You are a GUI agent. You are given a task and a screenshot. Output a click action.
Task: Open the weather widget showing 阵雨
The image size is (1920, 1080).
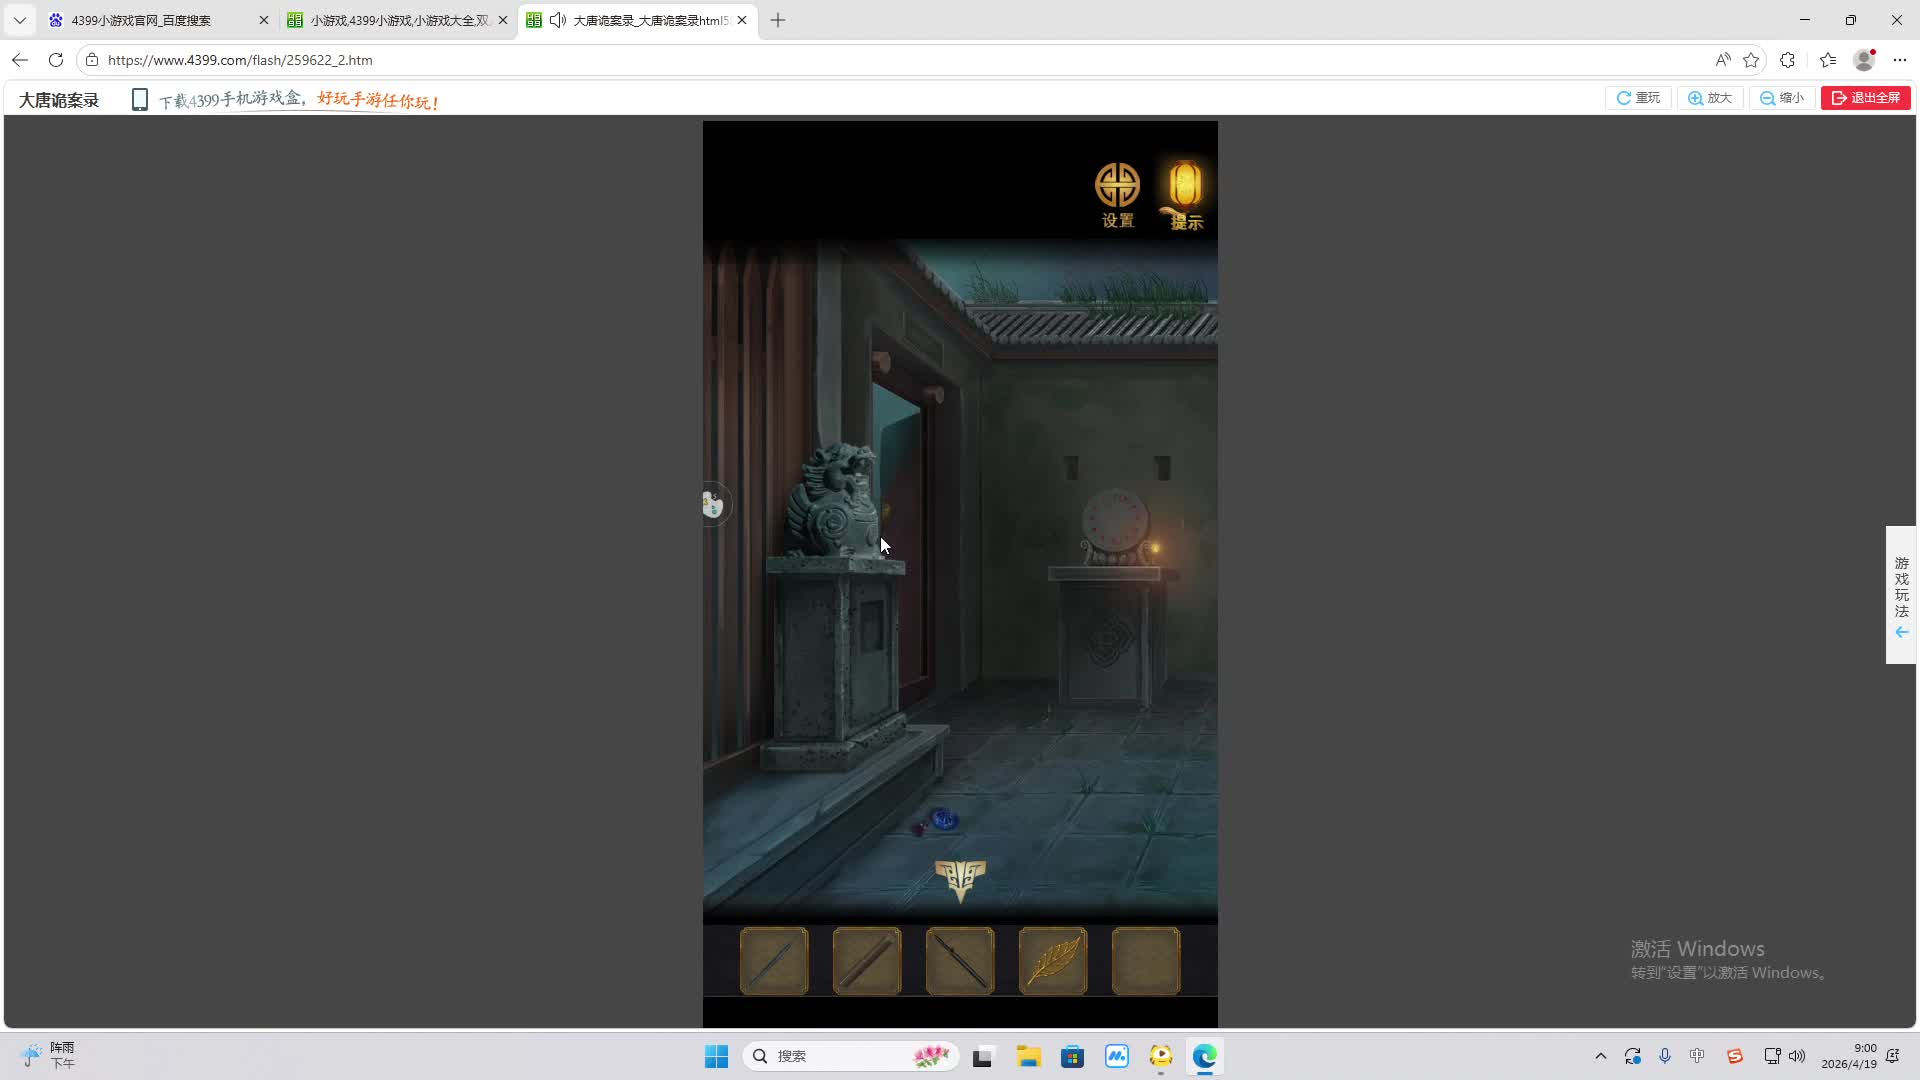[x=50, y=1055]
